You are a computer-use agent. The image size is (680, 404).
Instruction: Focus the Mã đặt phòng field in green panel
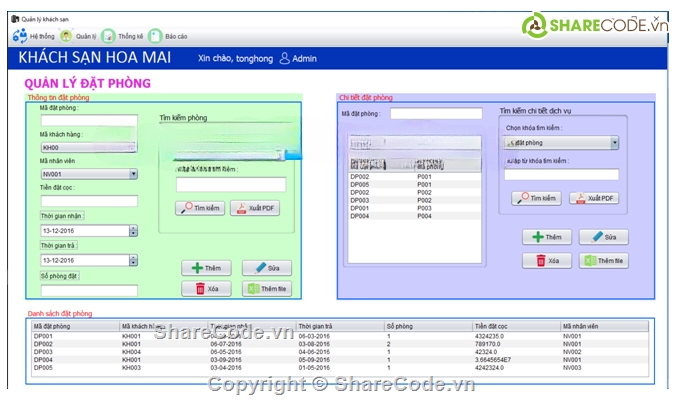click(89, 121)
